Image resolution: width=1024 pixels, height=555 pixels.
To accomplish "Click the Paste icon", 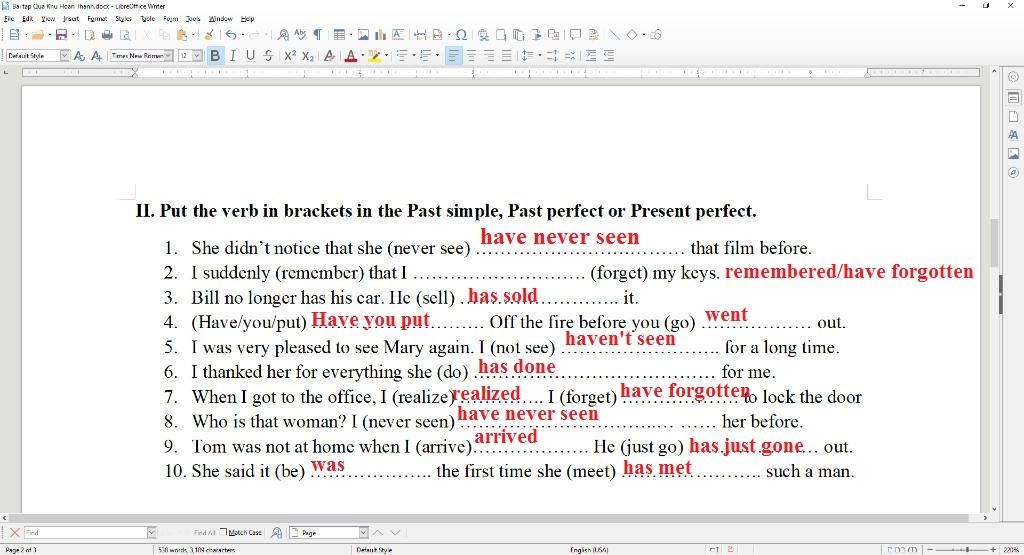I will point(182,35).
